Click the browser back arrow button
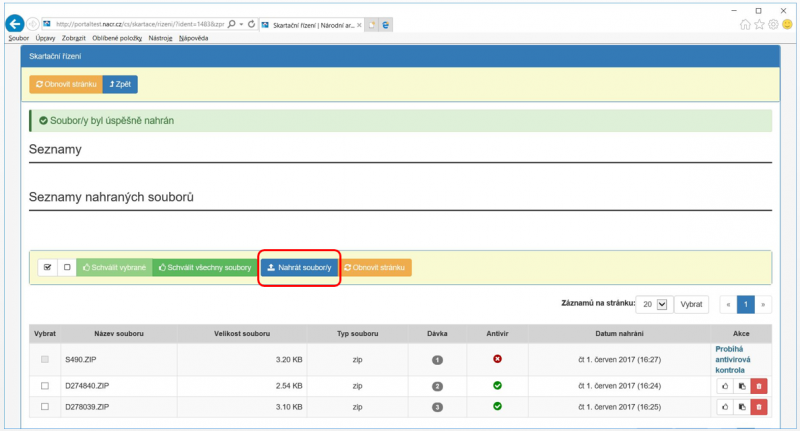Screen dimensions: 800x431 [x=15, y=23]
